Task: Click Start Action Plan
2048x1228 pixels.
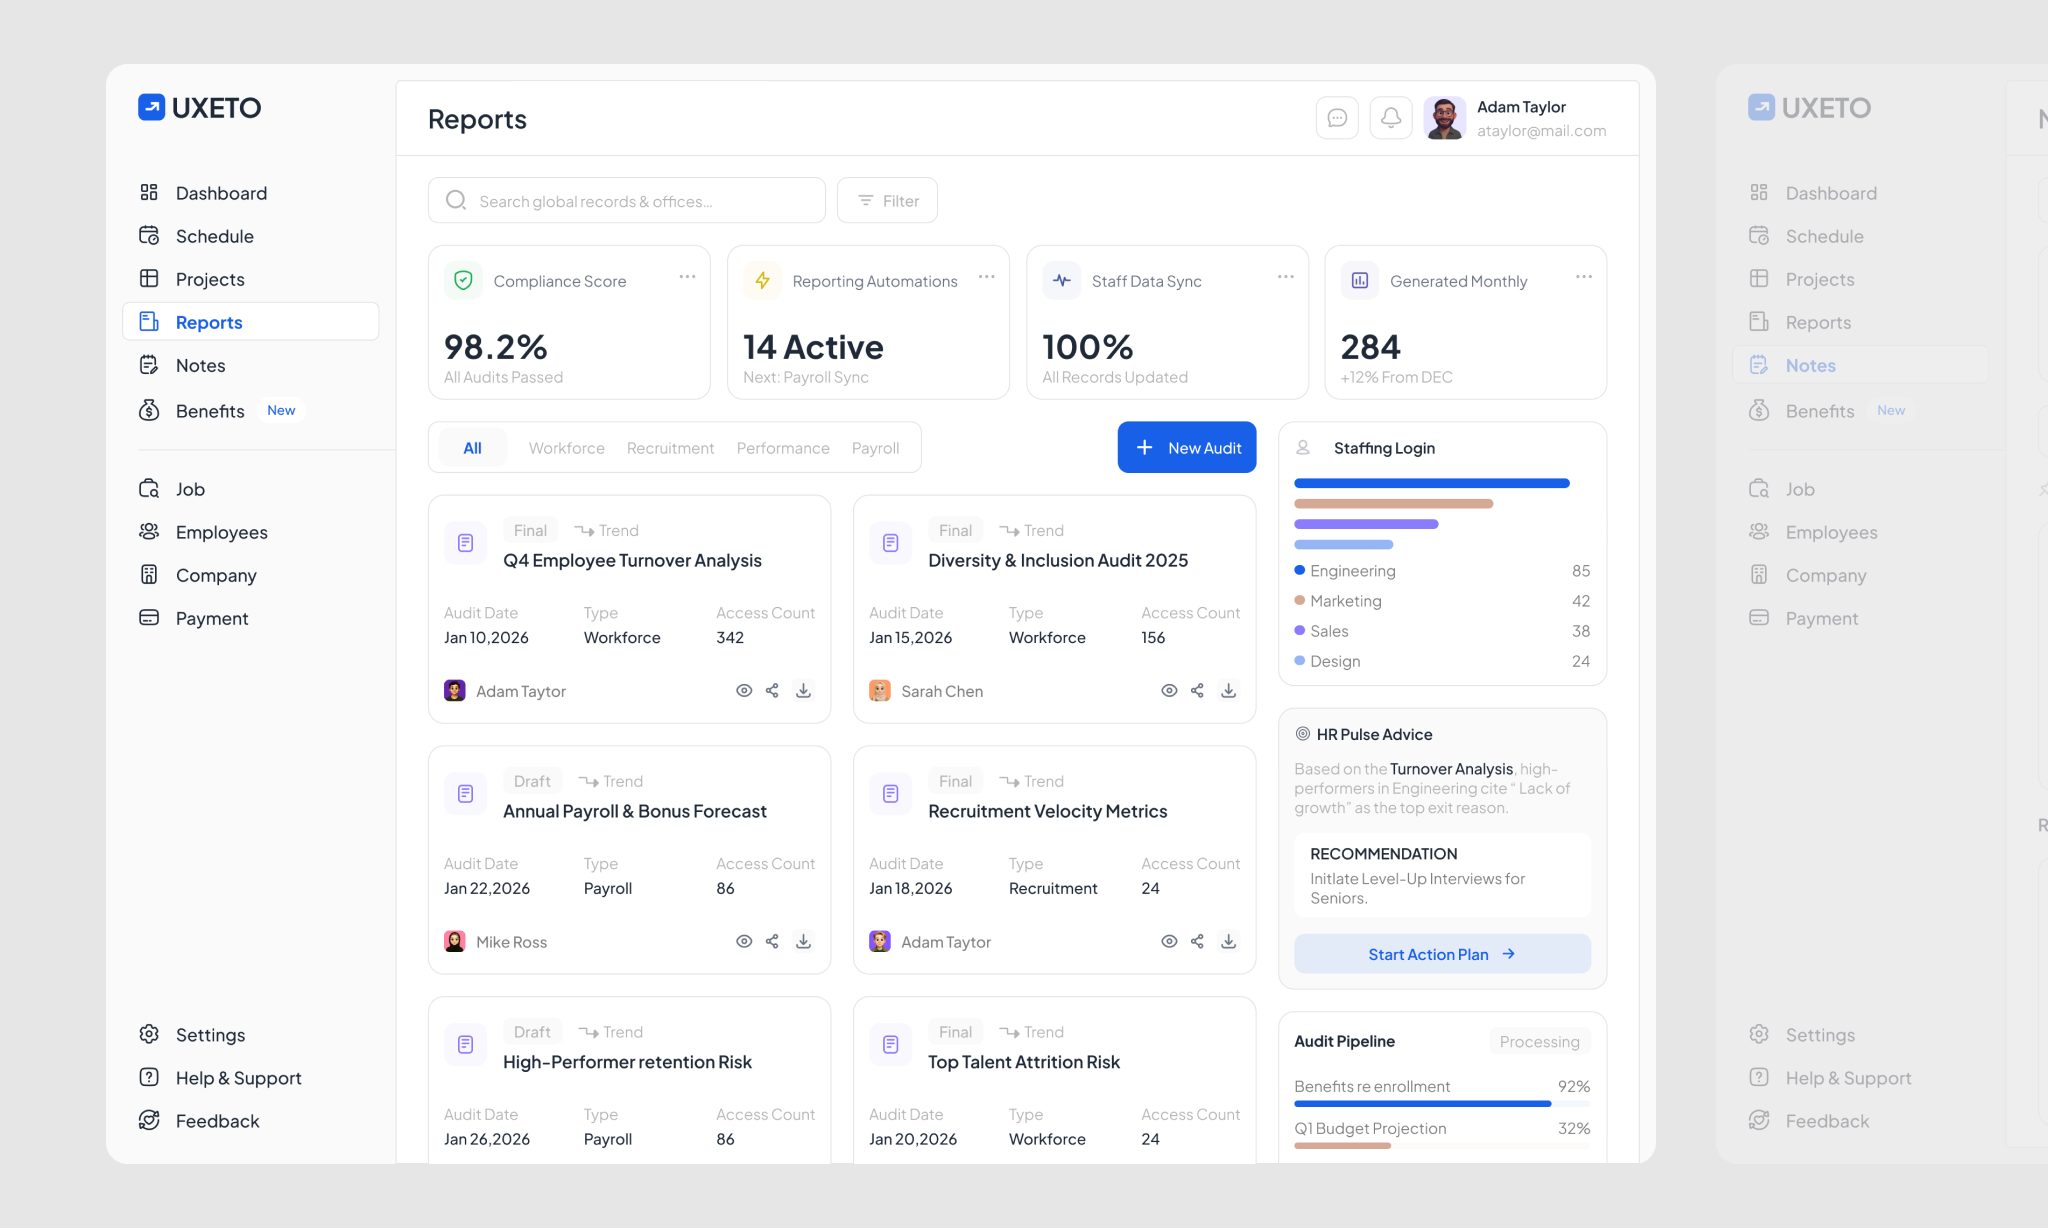Action: point(1441,954)
